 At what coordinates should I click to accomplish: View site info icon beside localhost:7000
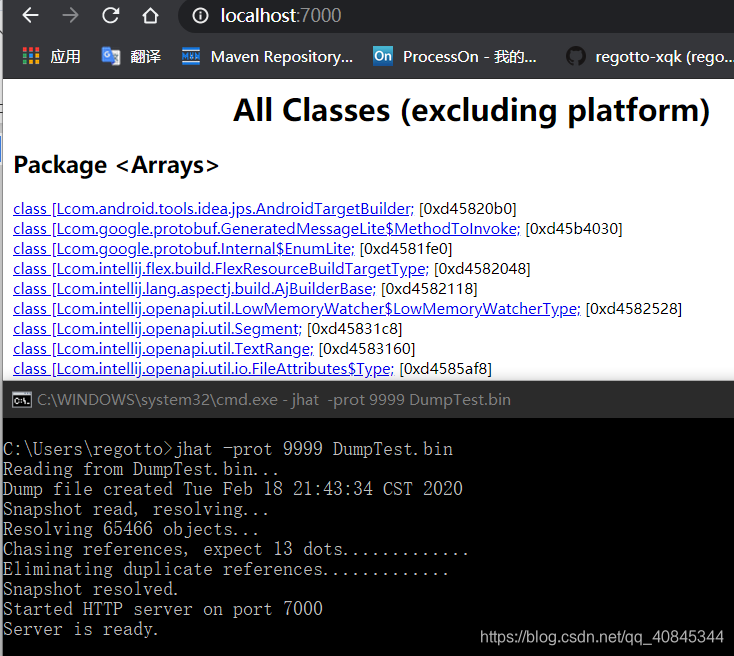tap(200, 16)
